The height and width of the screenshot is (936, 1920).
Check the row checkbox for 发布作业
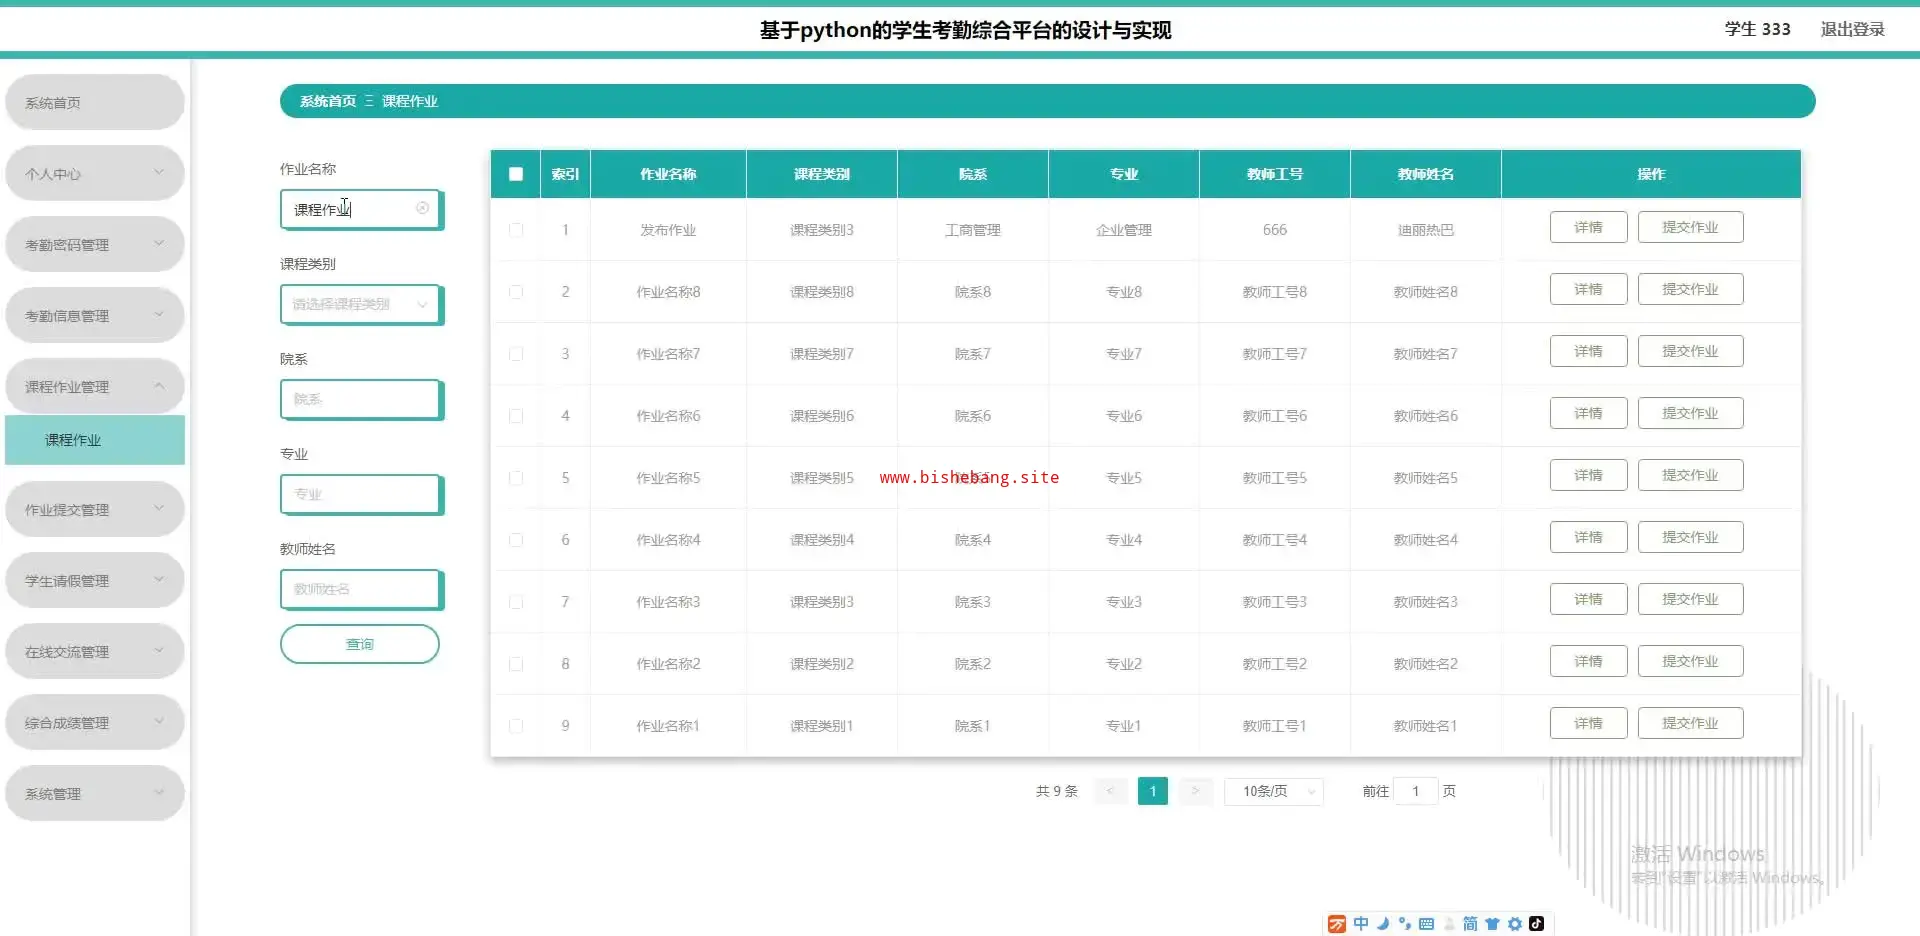(516, 230)
